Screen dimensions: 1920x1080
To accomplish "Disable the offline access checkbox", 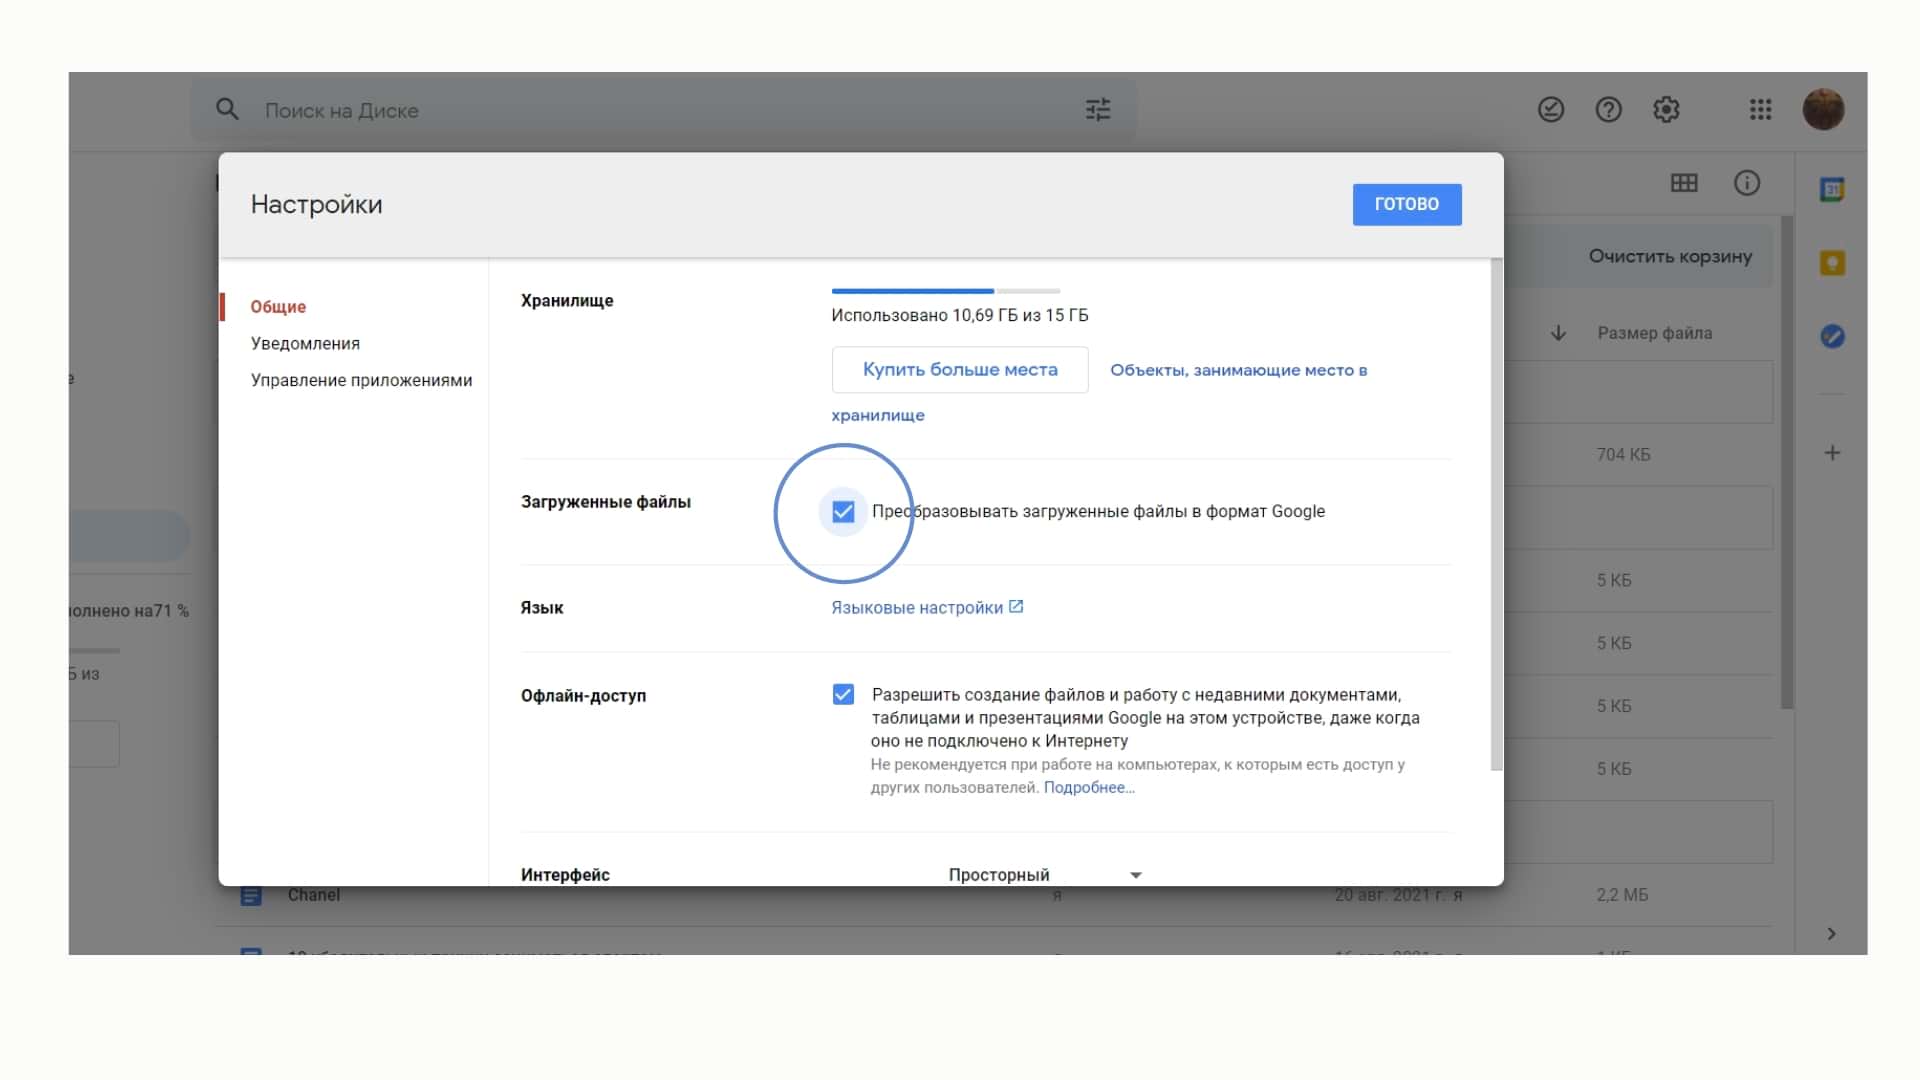I will (843, 695).
